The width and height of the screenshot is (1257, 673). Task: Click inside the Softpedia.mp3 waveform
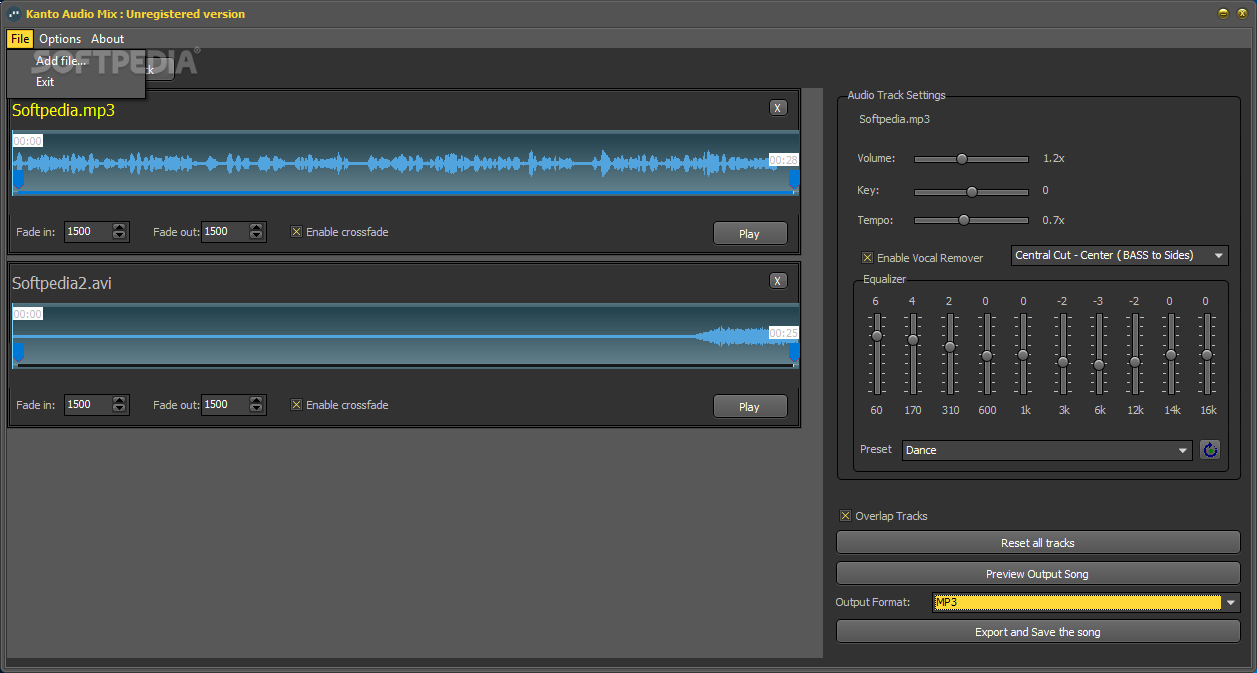405,162
